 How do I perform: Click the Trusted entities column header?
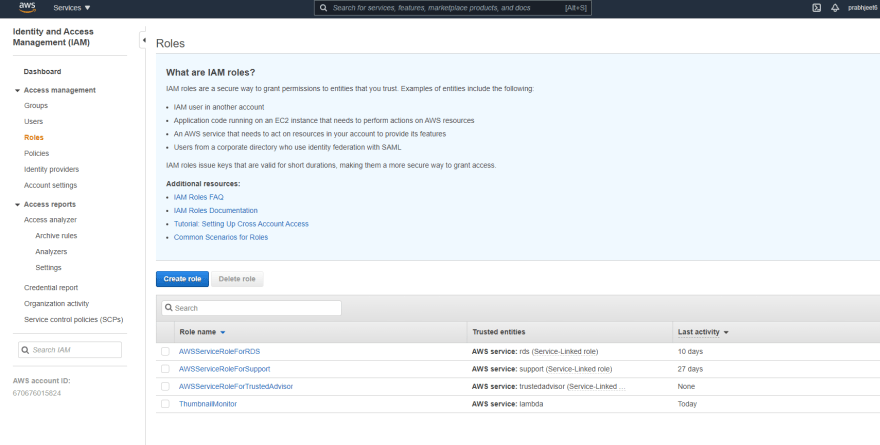click(x=498, y=332)
